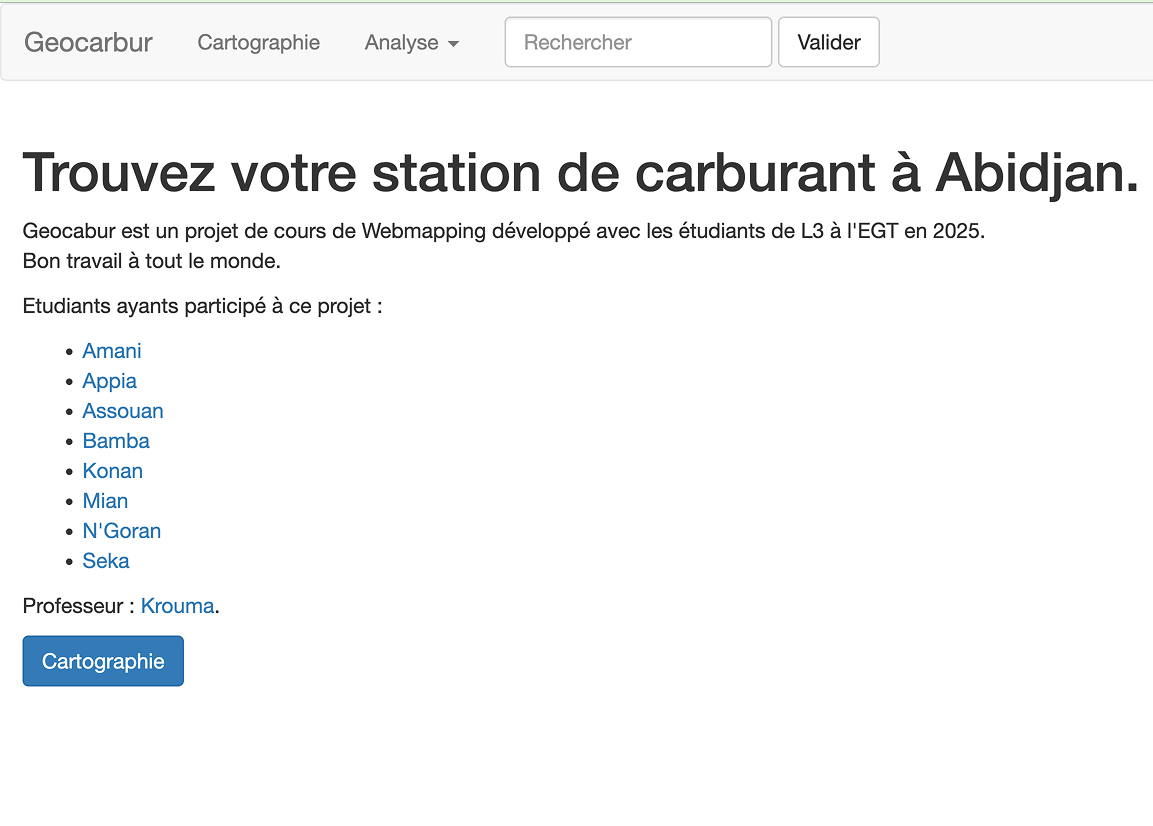Visit the N'Goran link

coord(121,531)
